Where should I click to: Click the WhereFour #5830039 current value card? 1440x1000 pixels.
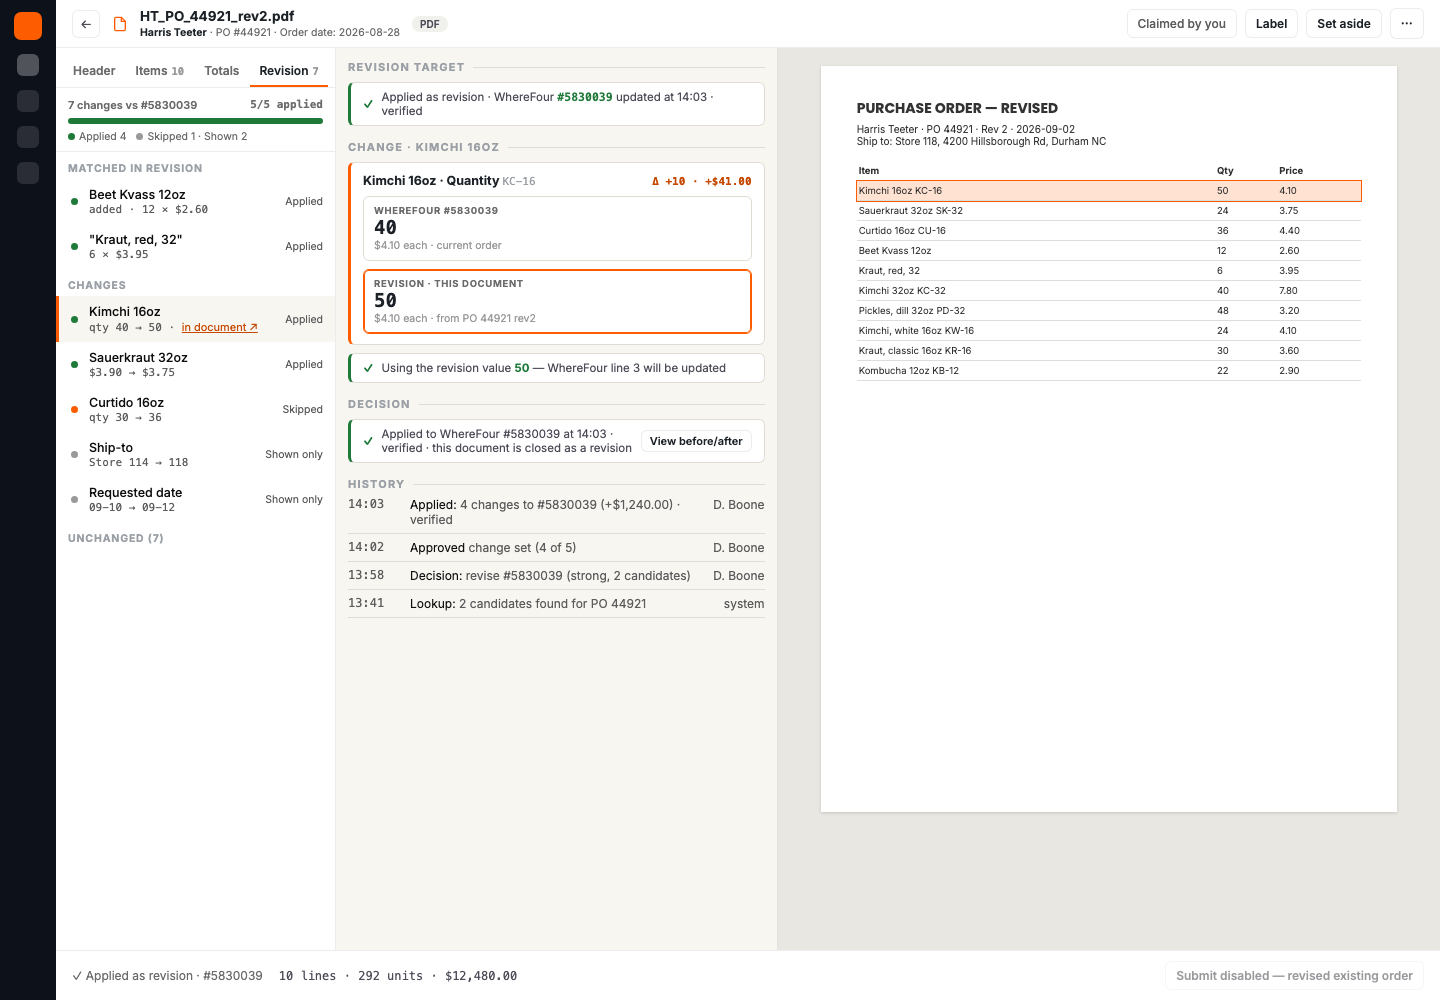(x=557, y=228)
